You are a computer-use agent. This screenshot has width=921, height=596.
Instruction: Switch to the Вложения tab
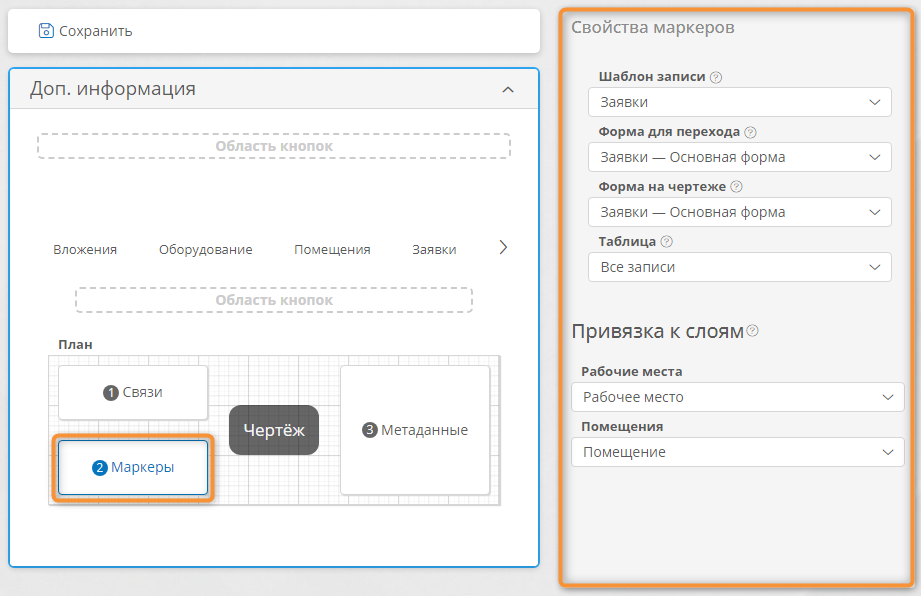(85, 250)
